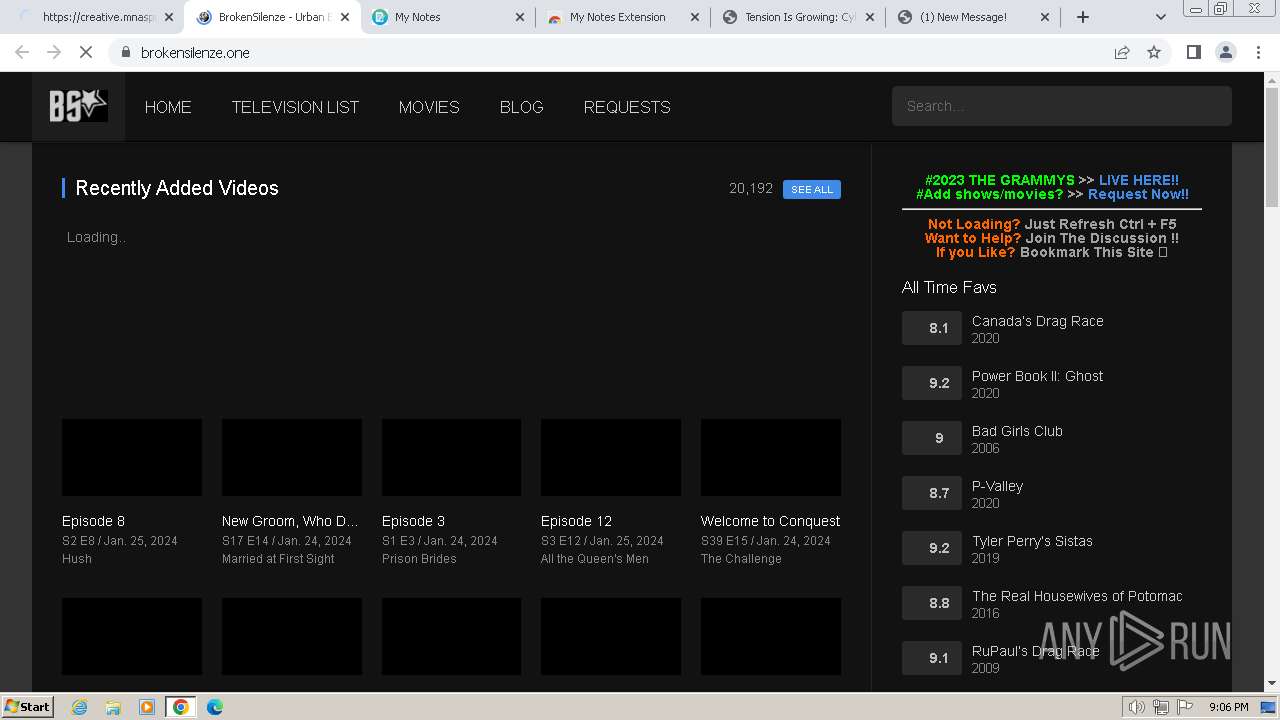
Task: Click the BS site logo
Action: pyautogui.click(x=78, y=106)
